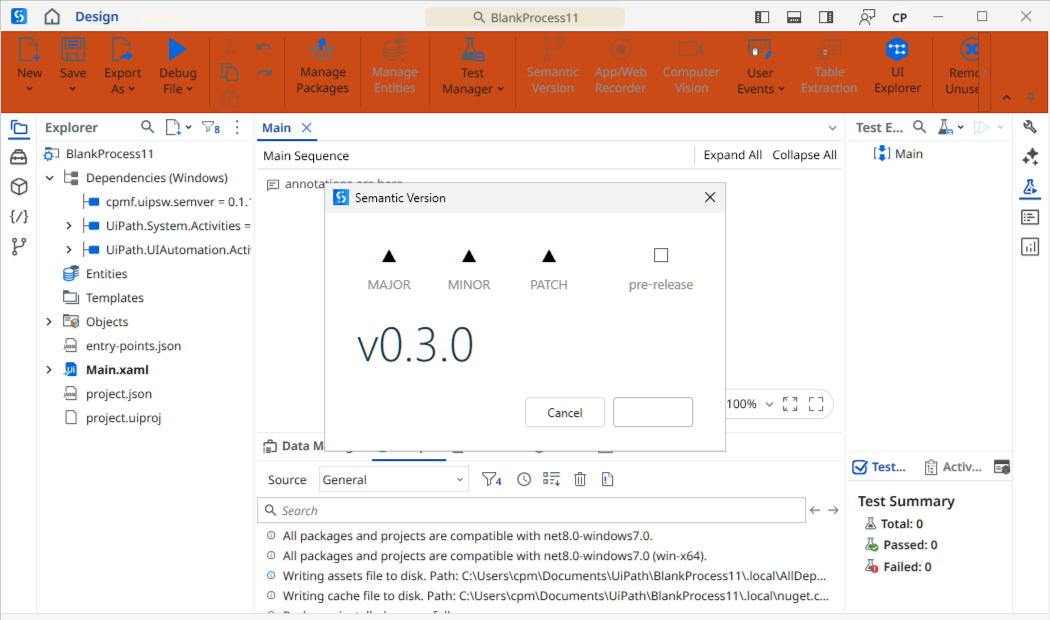This screenshot has height=620, width=1050.
Task: Select project.uiproj file
Action: (x=123, y=418)
